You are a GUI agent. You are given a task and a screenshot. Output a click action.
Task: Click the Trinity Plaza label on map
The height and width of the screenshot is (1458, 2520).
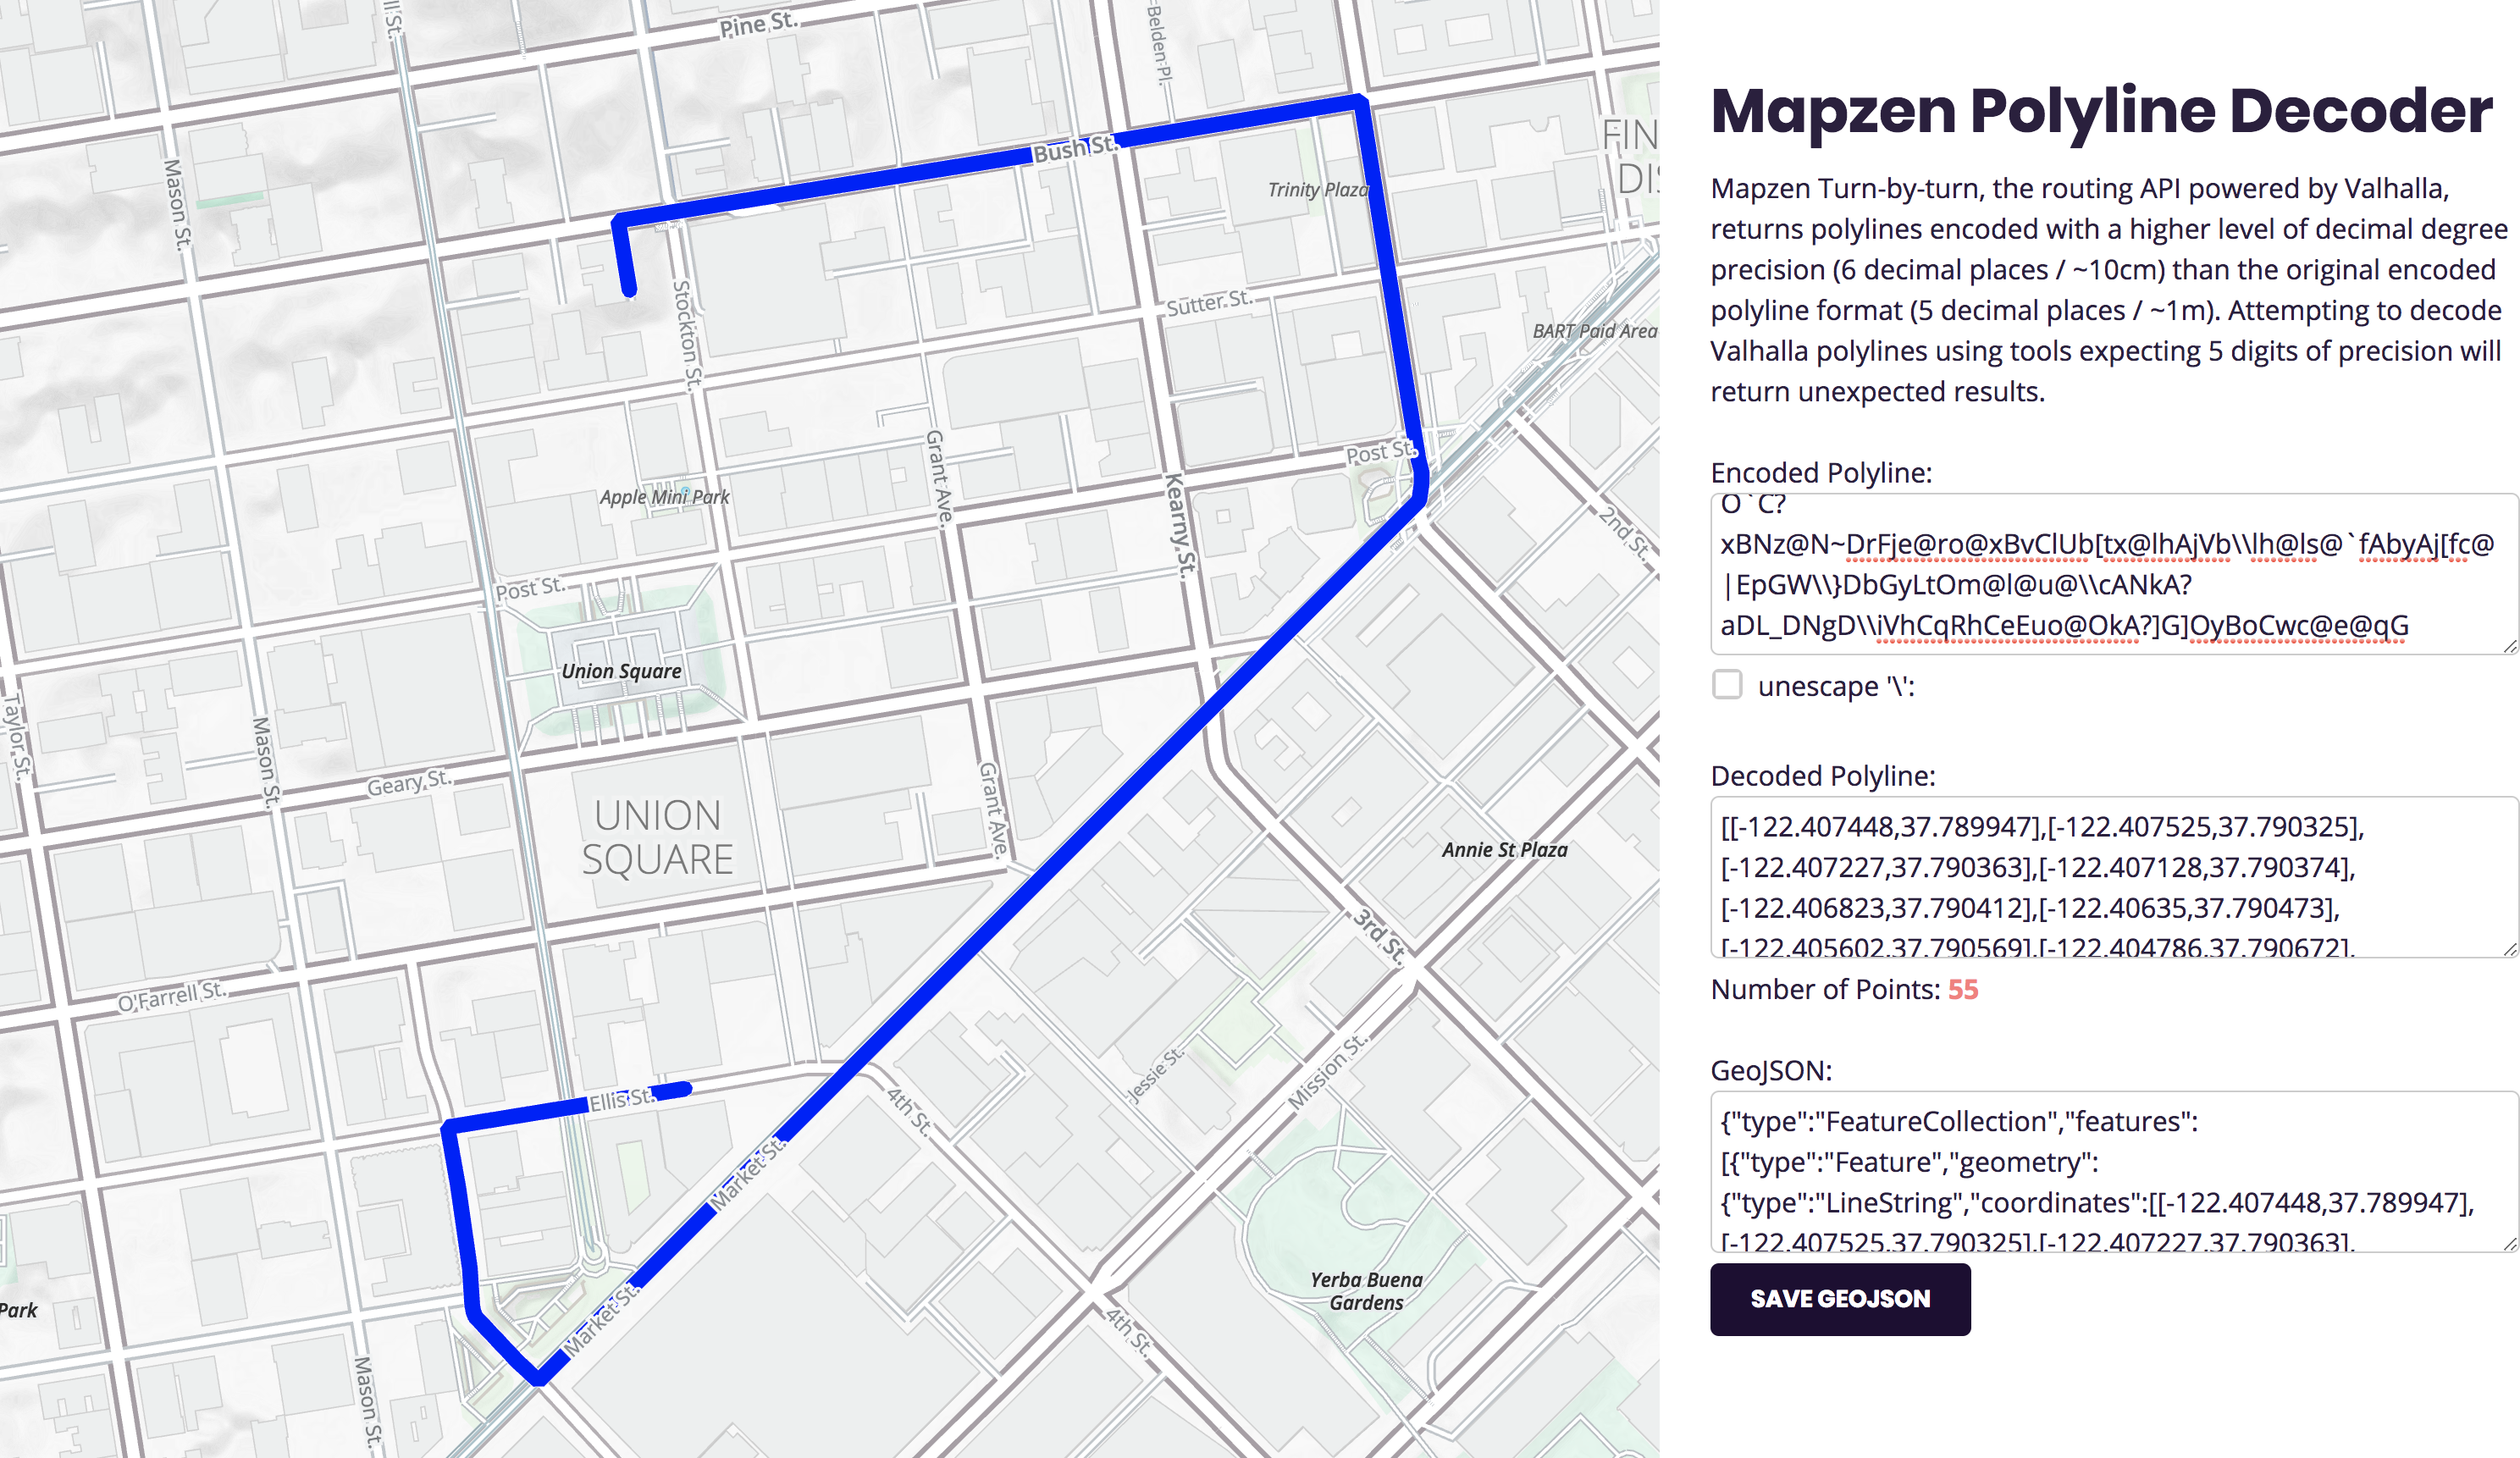point(1317,190)
